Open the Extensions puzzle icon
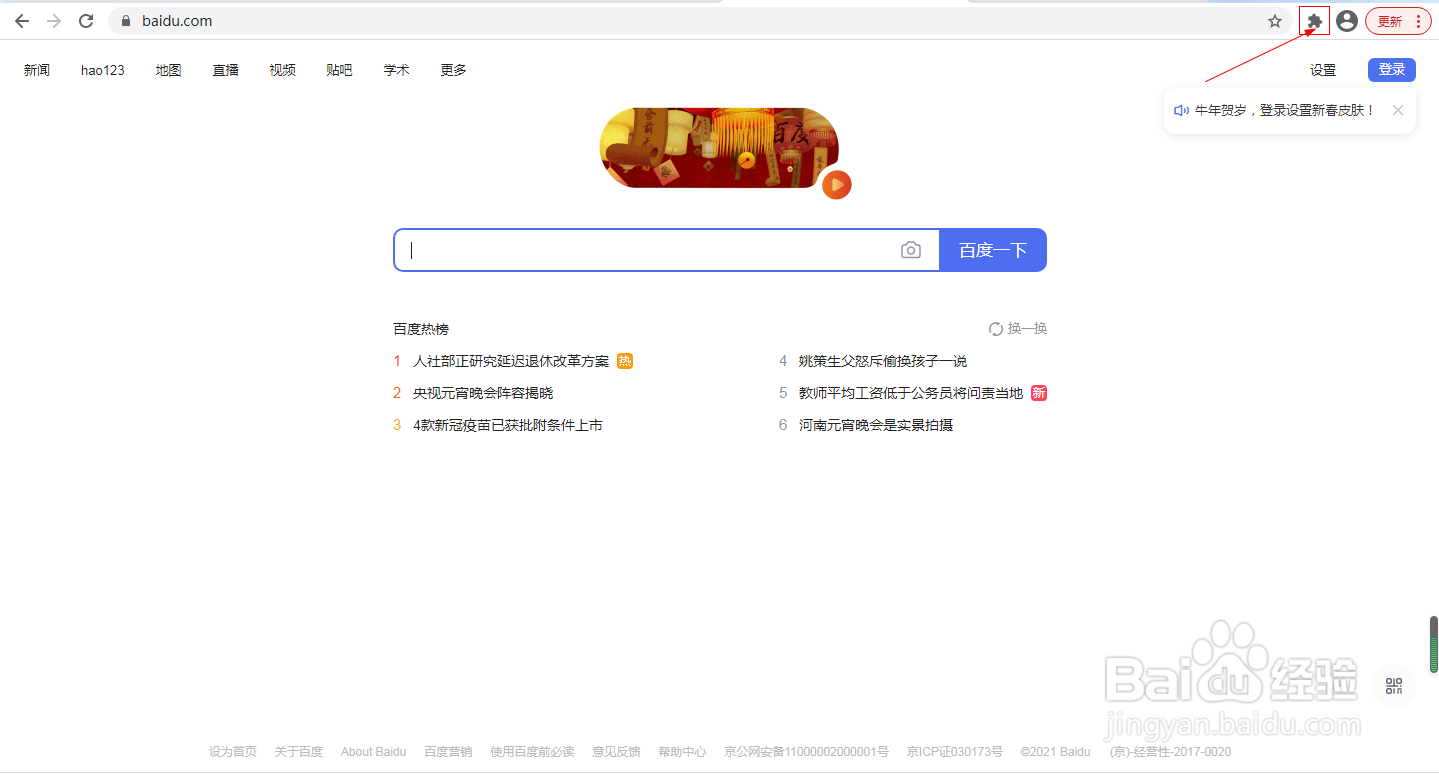Screen dimensions: 1439x774 [x=1315, y=21]
